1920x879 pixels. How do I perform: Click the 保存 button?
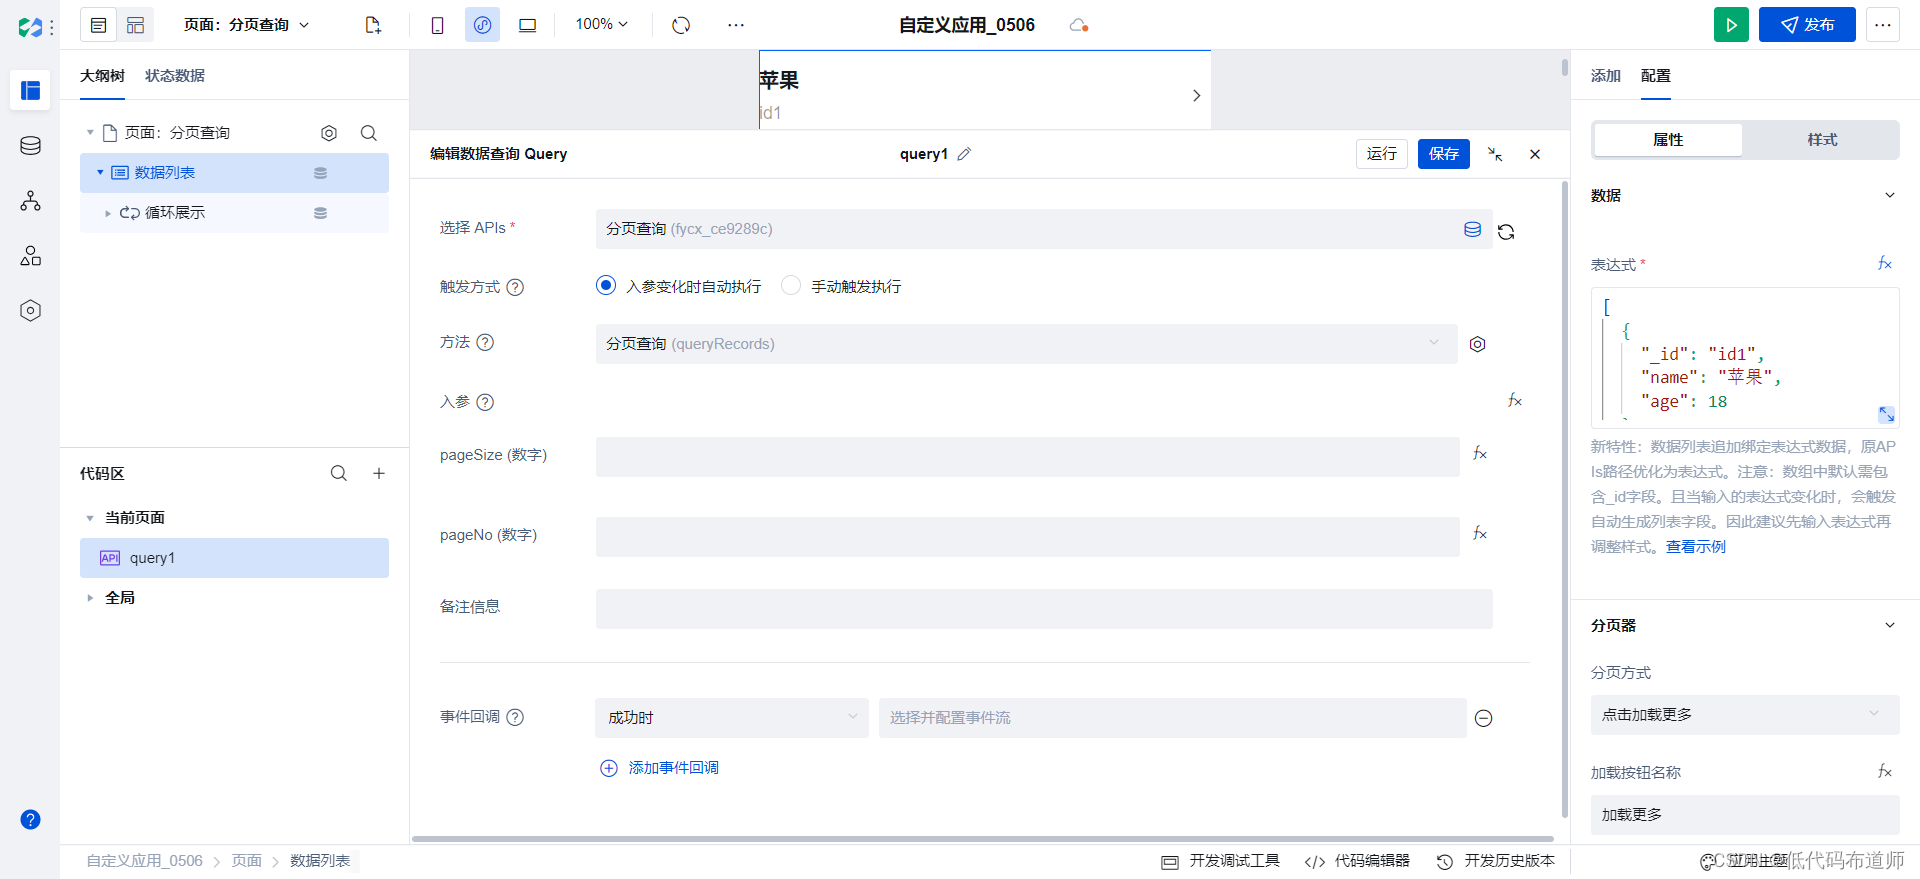point(1444,154)
